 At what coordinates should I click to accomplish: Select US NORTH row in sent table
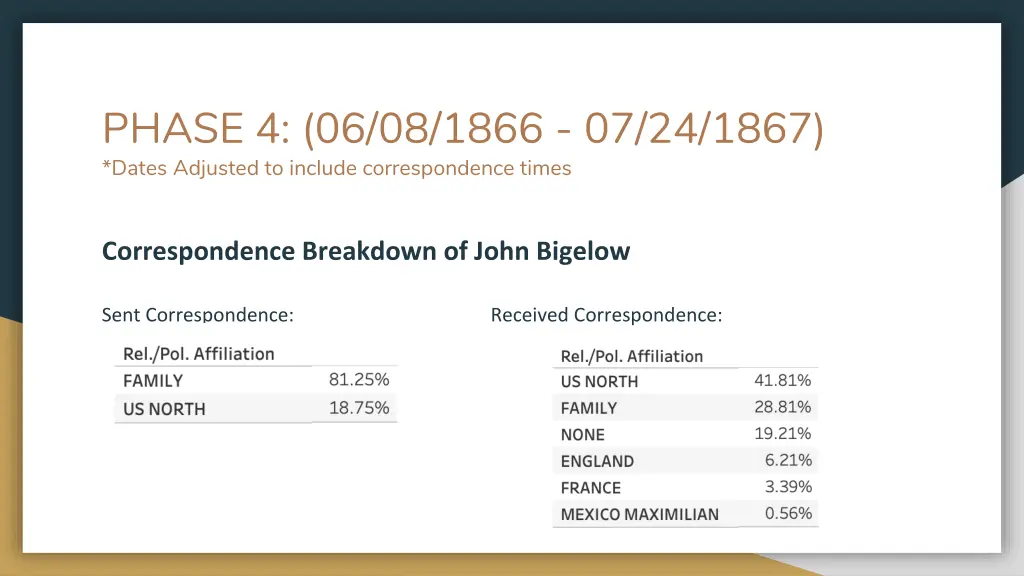pyautogui.click(x=256, y=408)
